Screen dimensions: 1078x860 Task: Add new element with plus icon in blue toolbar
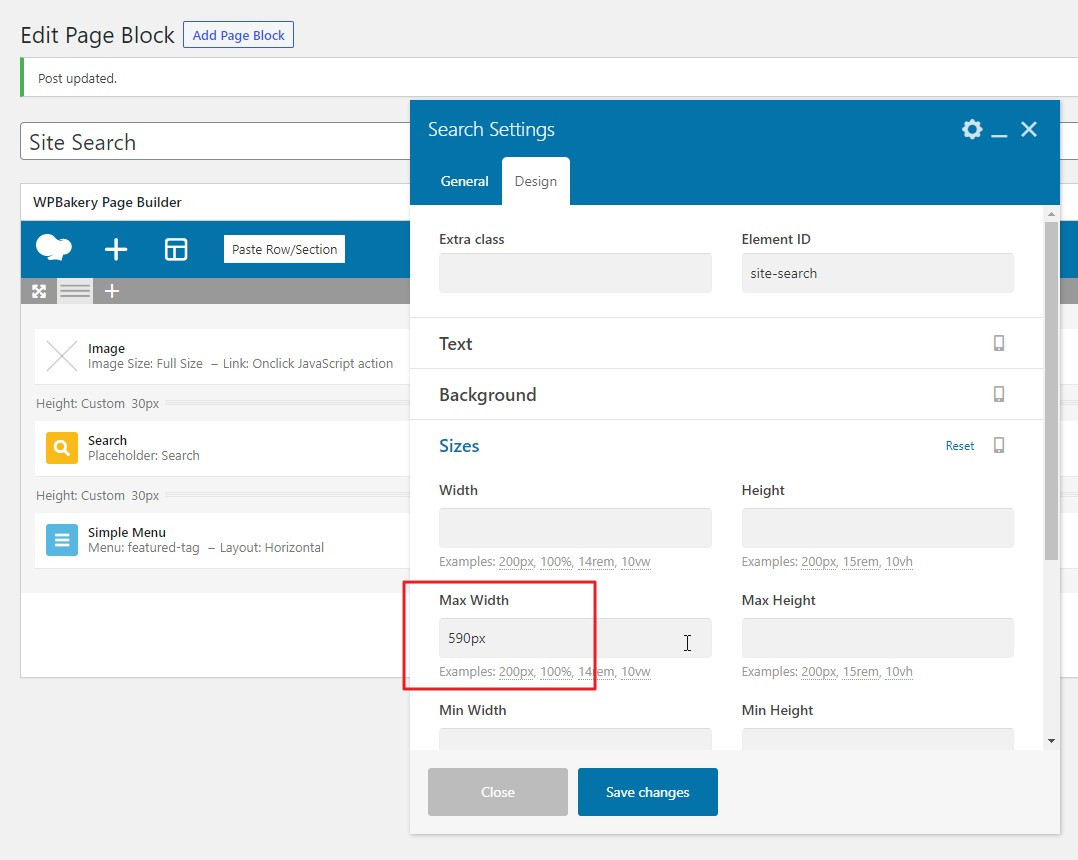coord(116,249)
